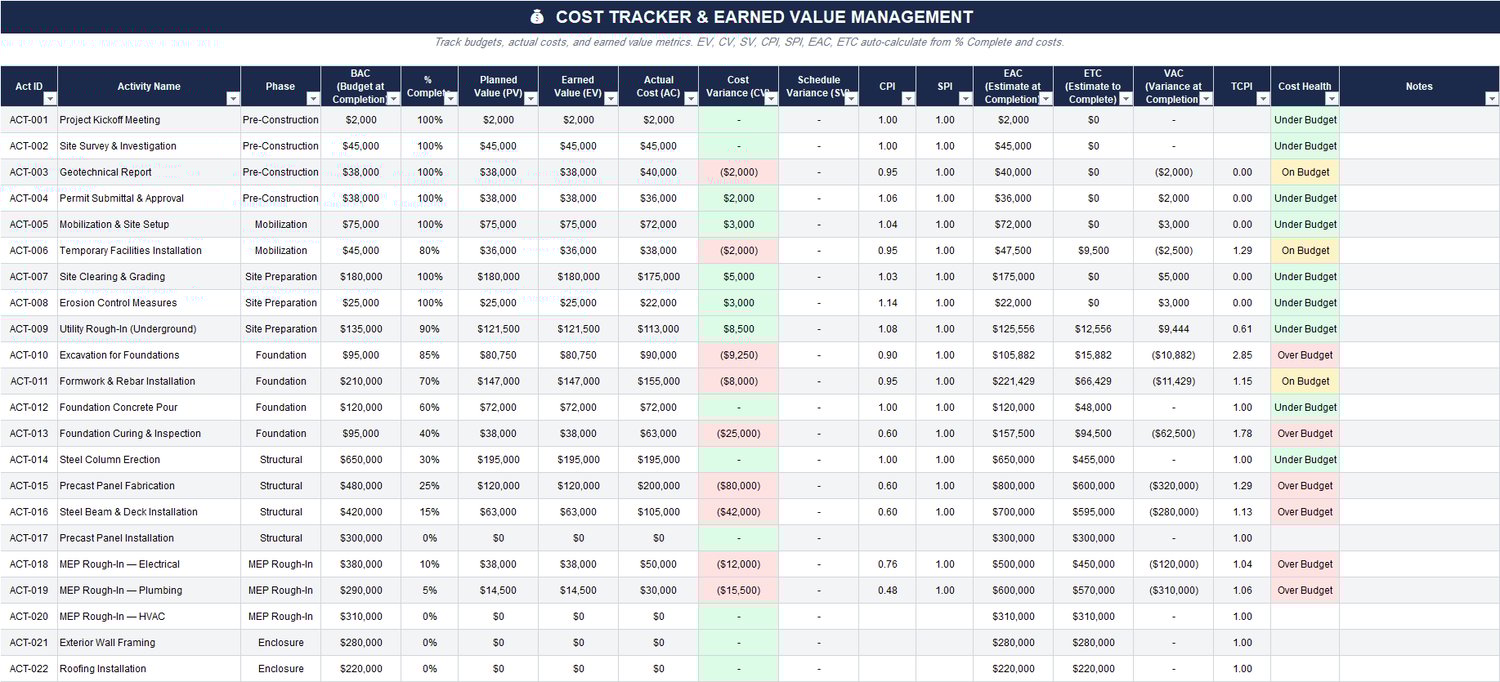This screenshot has height=682, width=1500.
Task: Open the Actual Cost filter dropdown
Action: pos(690,99)
